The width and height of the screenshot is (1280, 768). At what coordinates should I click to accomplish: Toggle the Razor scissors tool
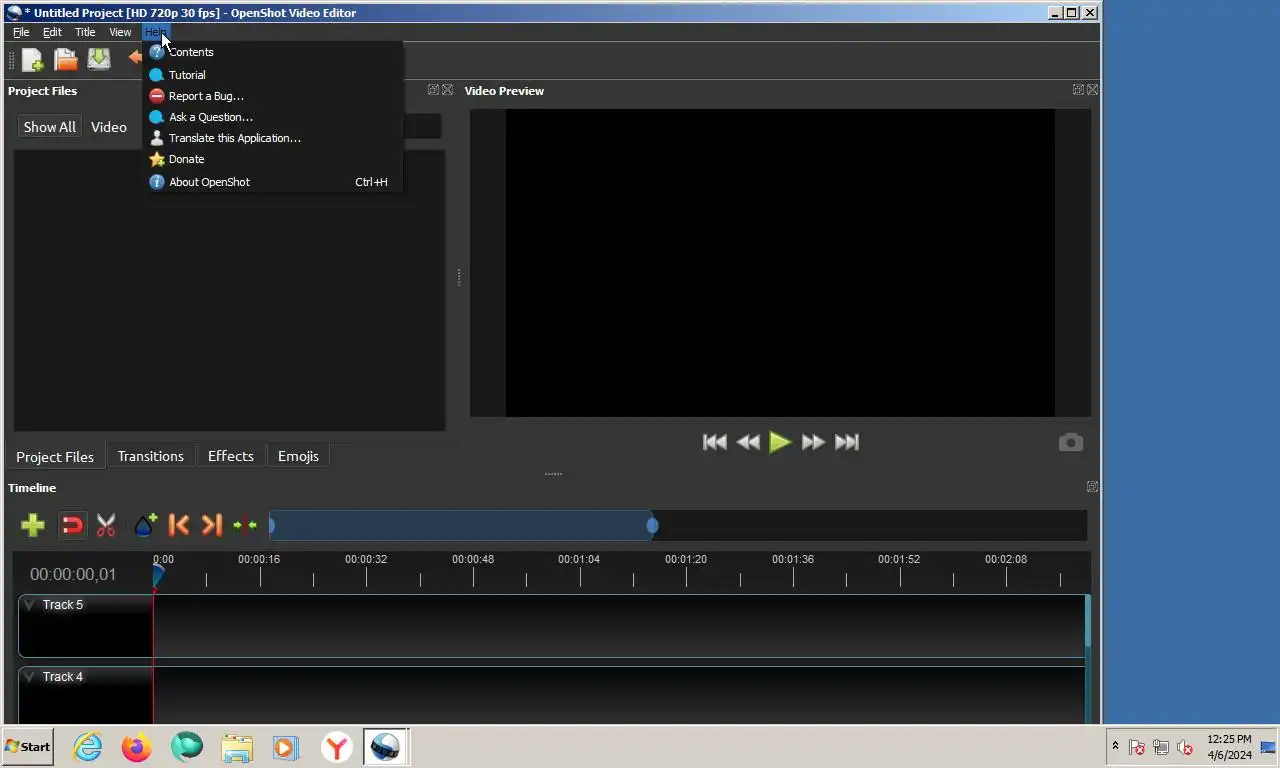[106, 525]
